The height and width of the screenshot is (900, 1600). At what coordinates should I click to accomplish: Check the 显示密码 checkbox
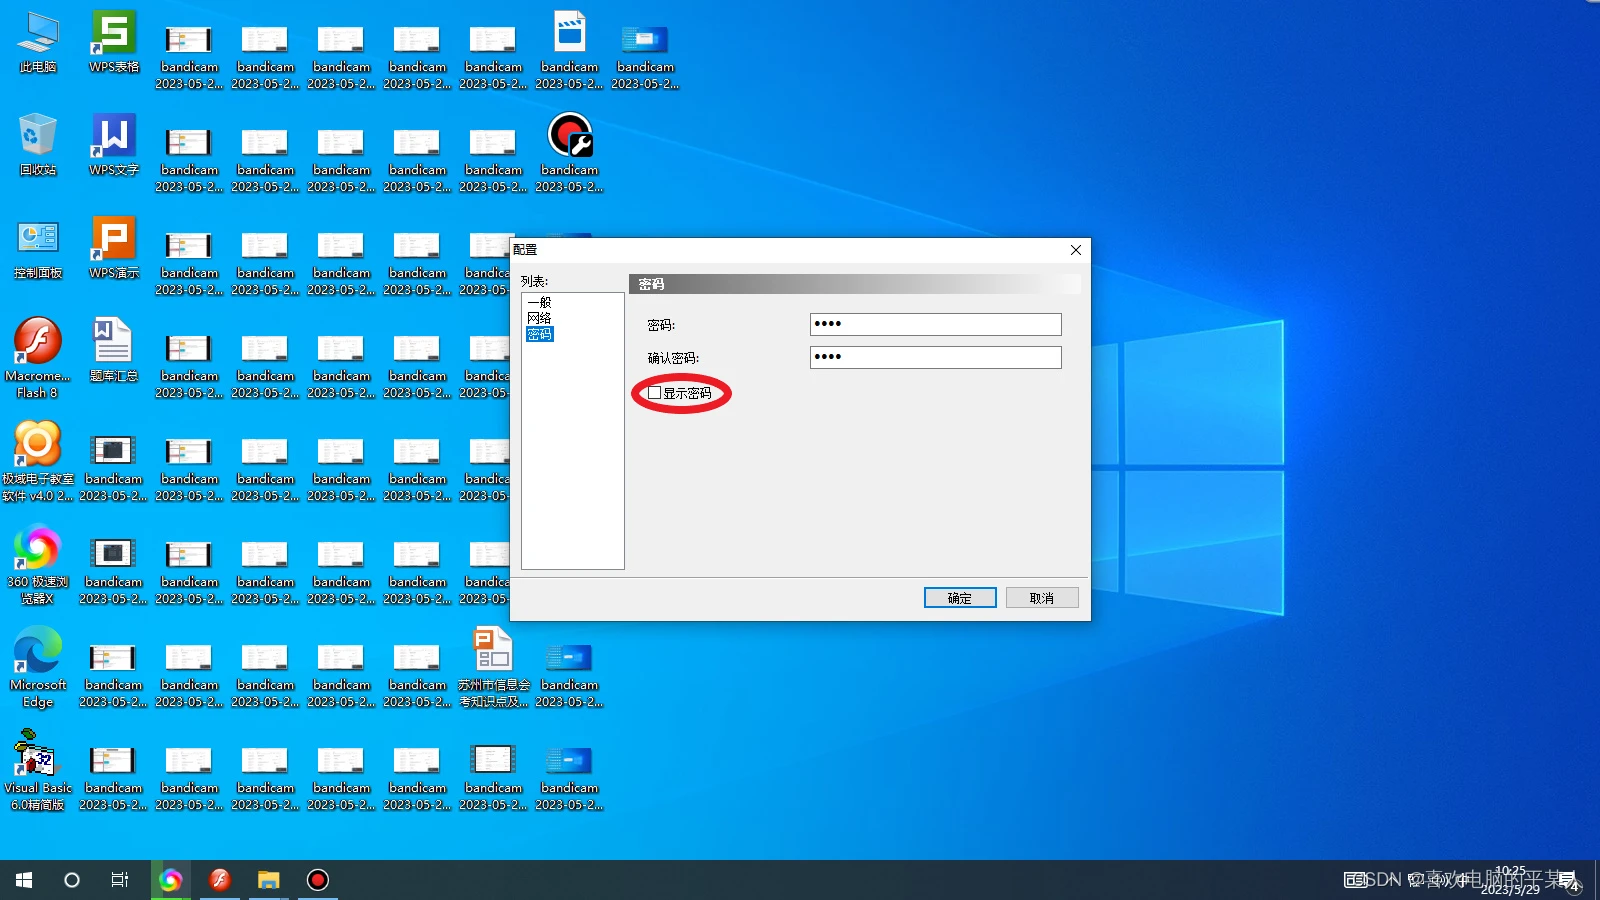[x=655, y=393]
